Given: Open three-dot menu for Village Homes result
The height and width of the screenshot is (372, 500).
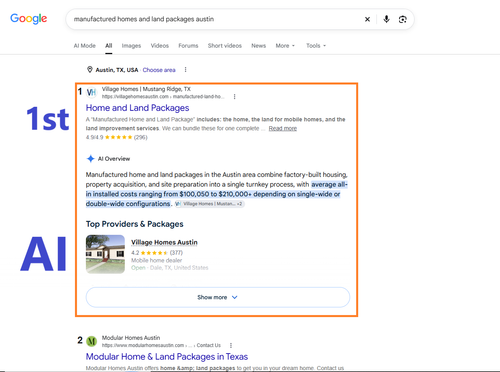Looking at the screenshot, I should click(x=235, y=97).
